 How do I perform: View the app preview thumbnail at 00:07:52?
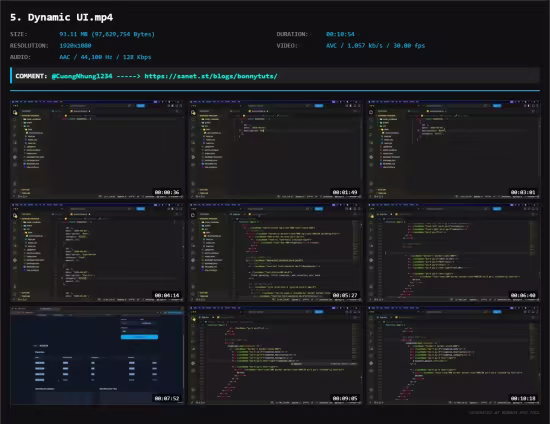click(97, 356)
